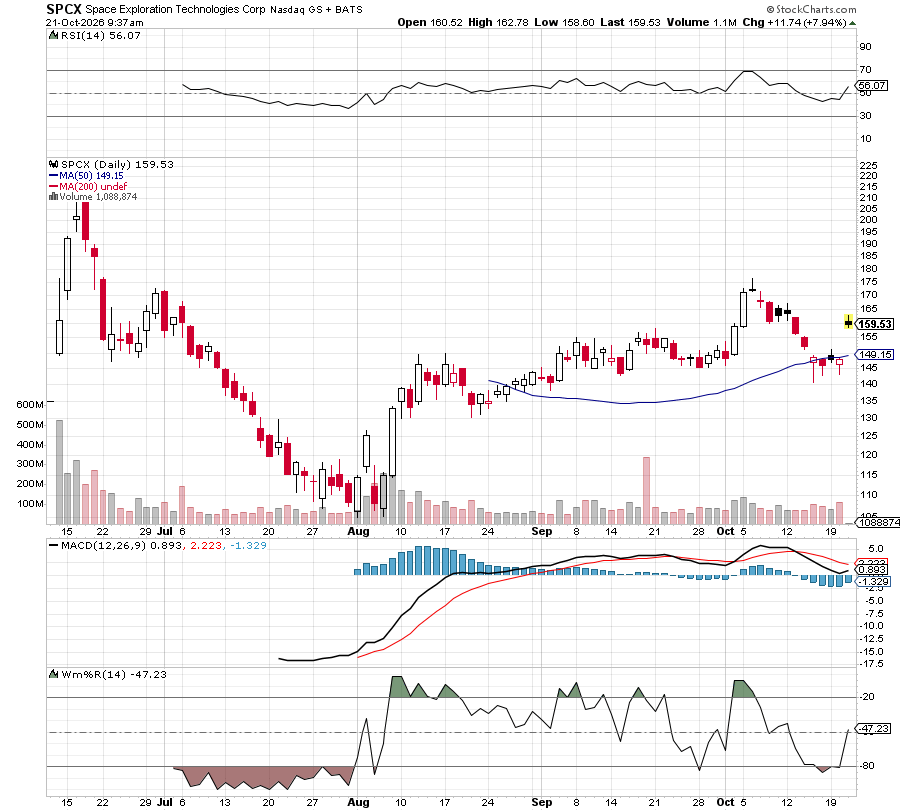Click the tallest pink September volume bar
Viewport: 900px width, 811px height.
pos(646,491)
